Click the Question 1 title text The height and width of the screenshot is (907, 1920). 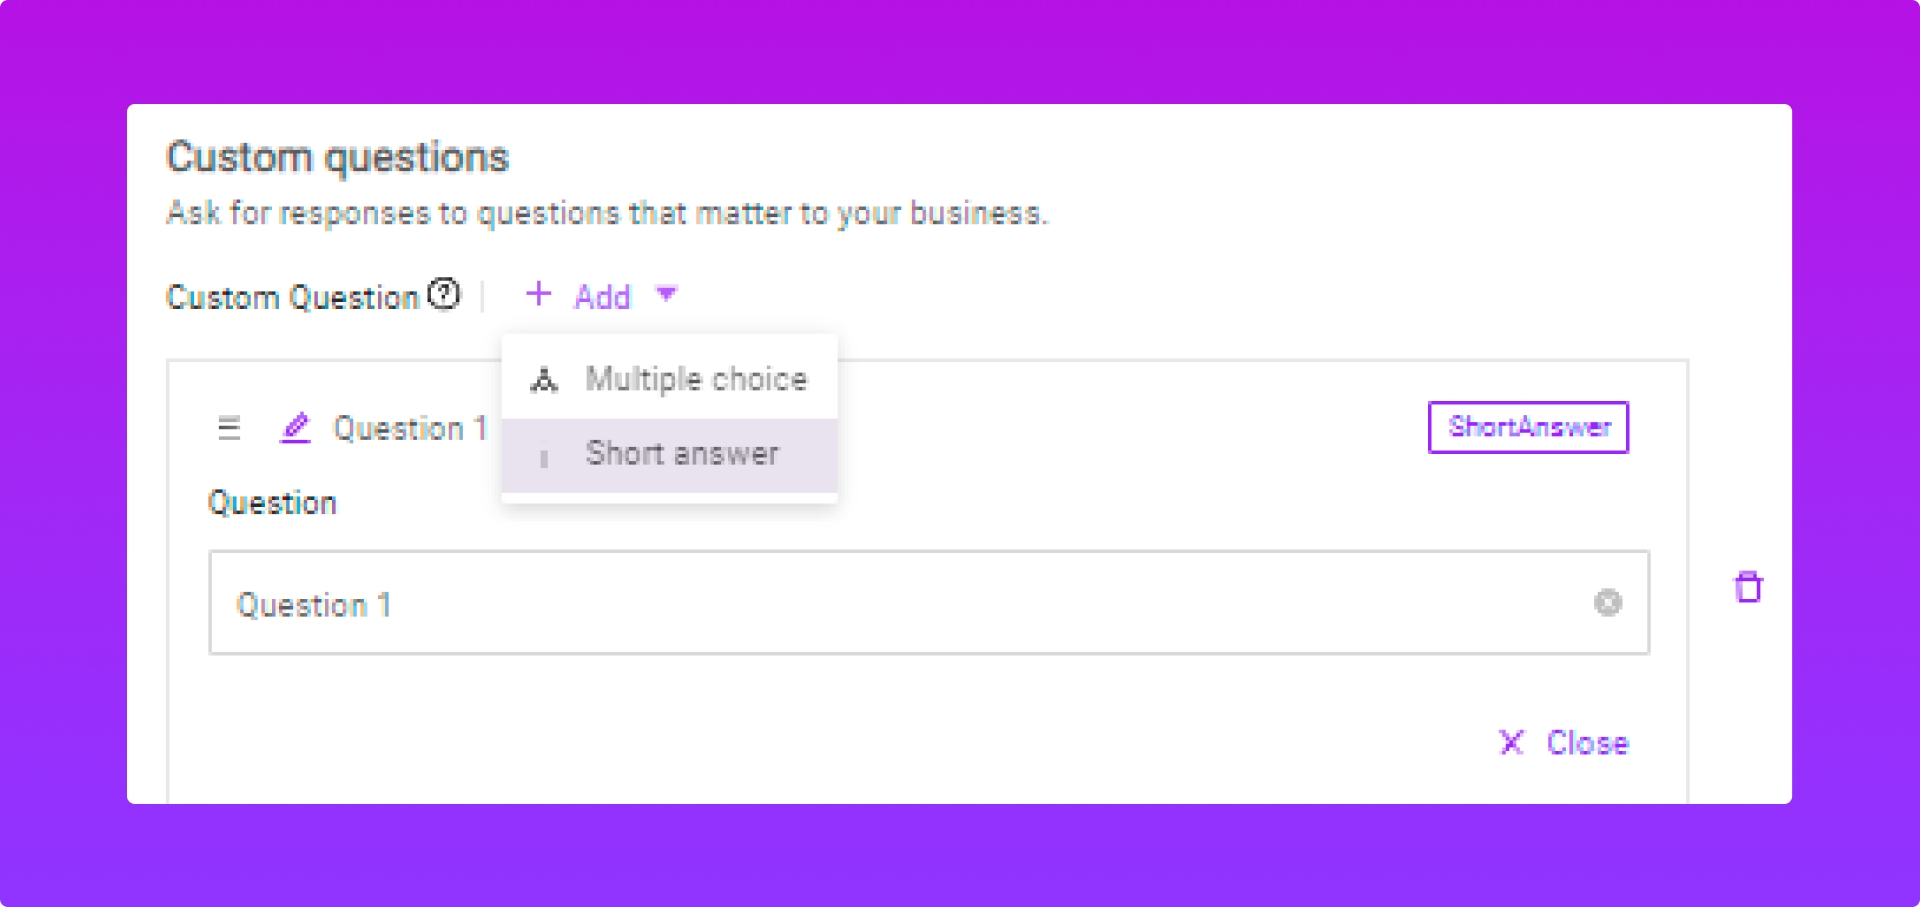[410, 428]
